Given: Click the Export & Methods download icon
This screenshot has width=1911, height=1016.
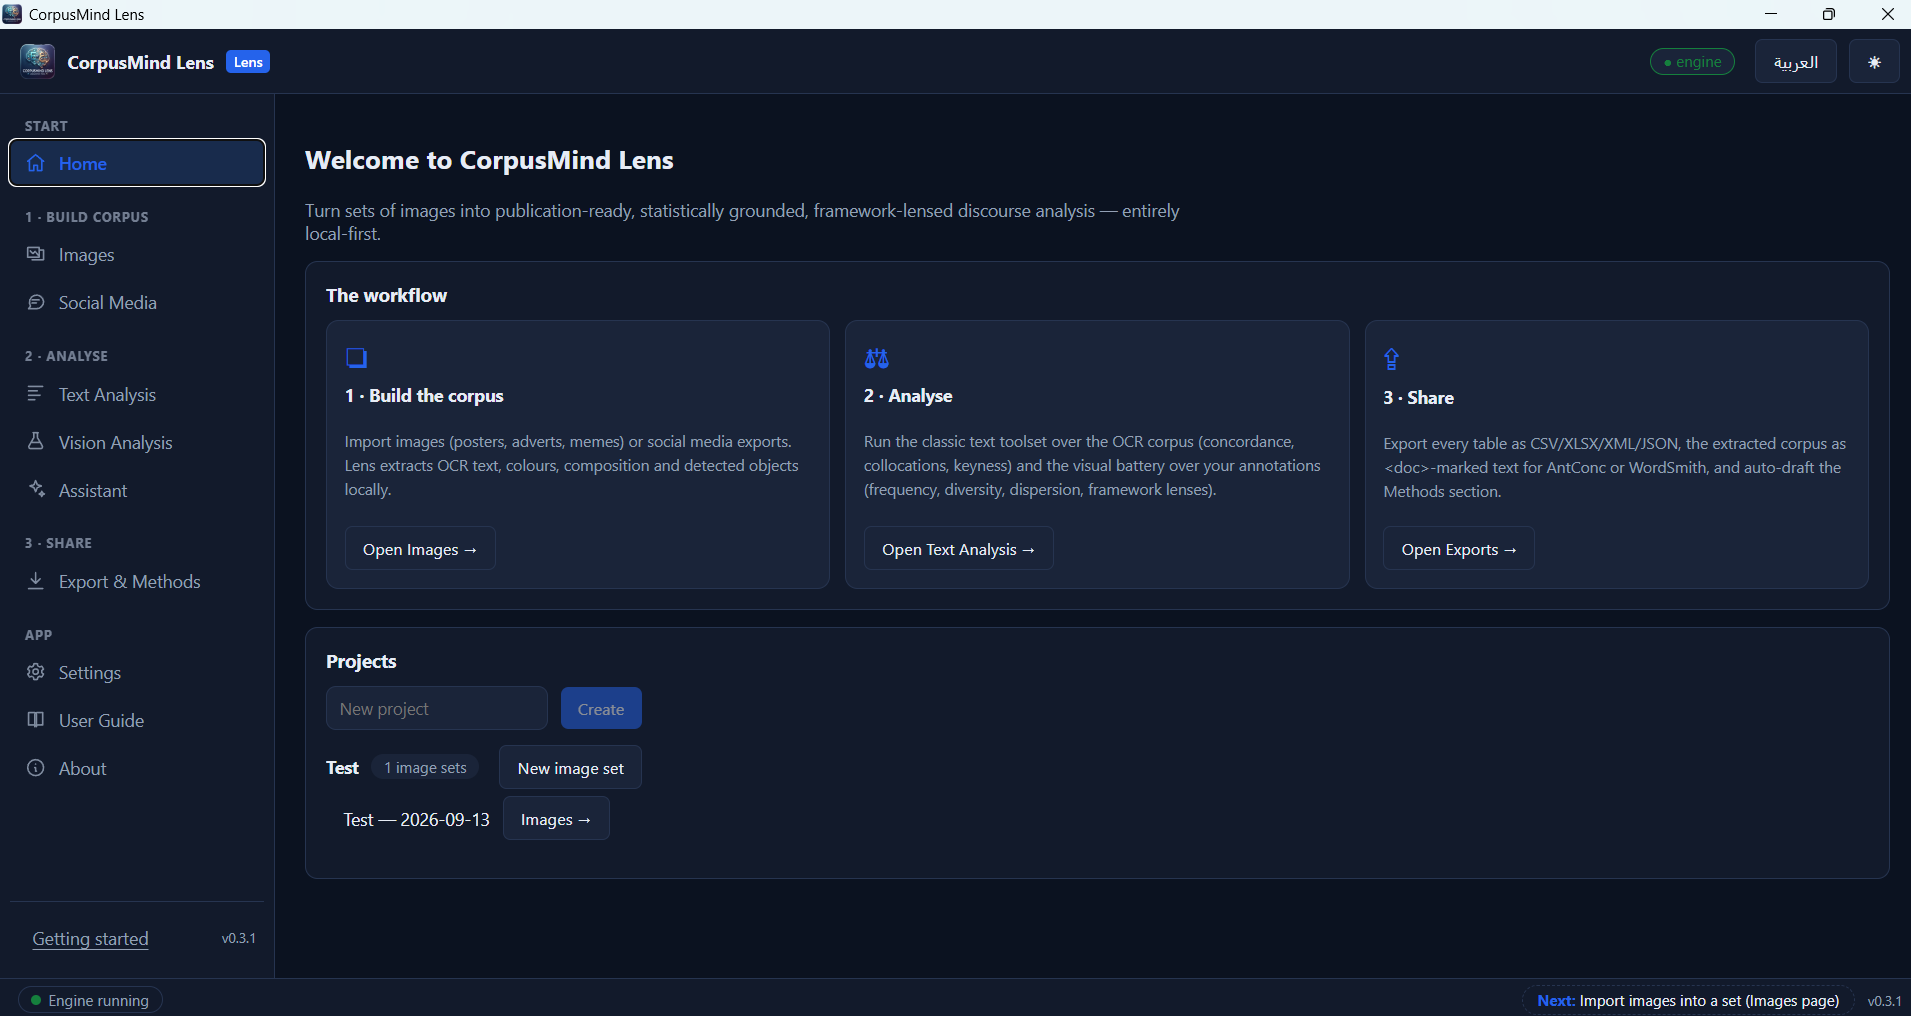Looking at the screenshot, I should coord(36,581).
